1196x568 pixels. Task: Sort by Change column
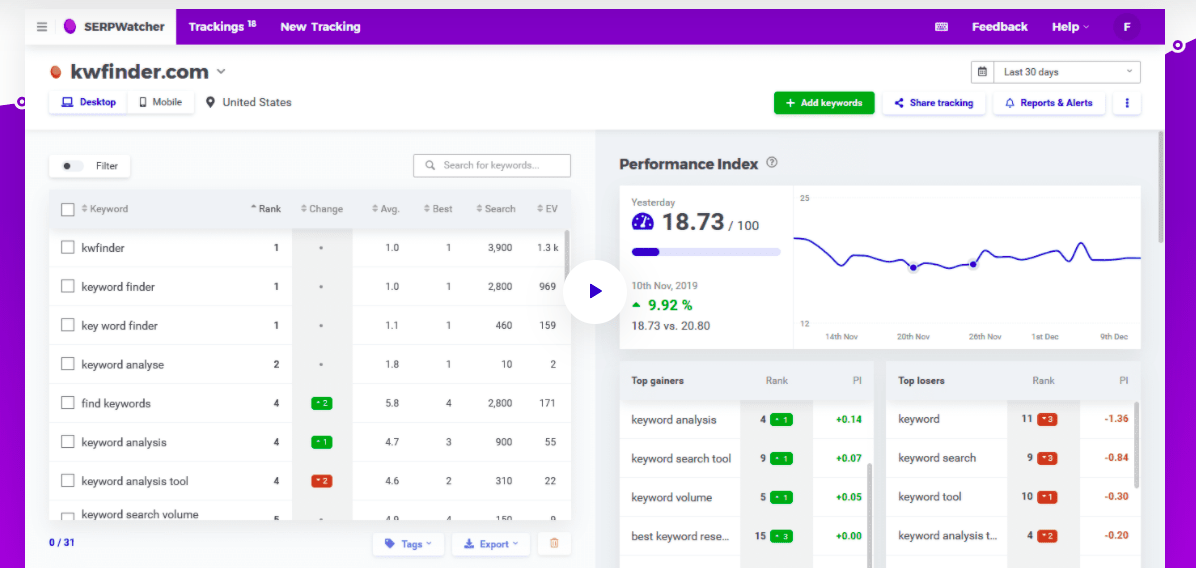(x=322, y=209)
